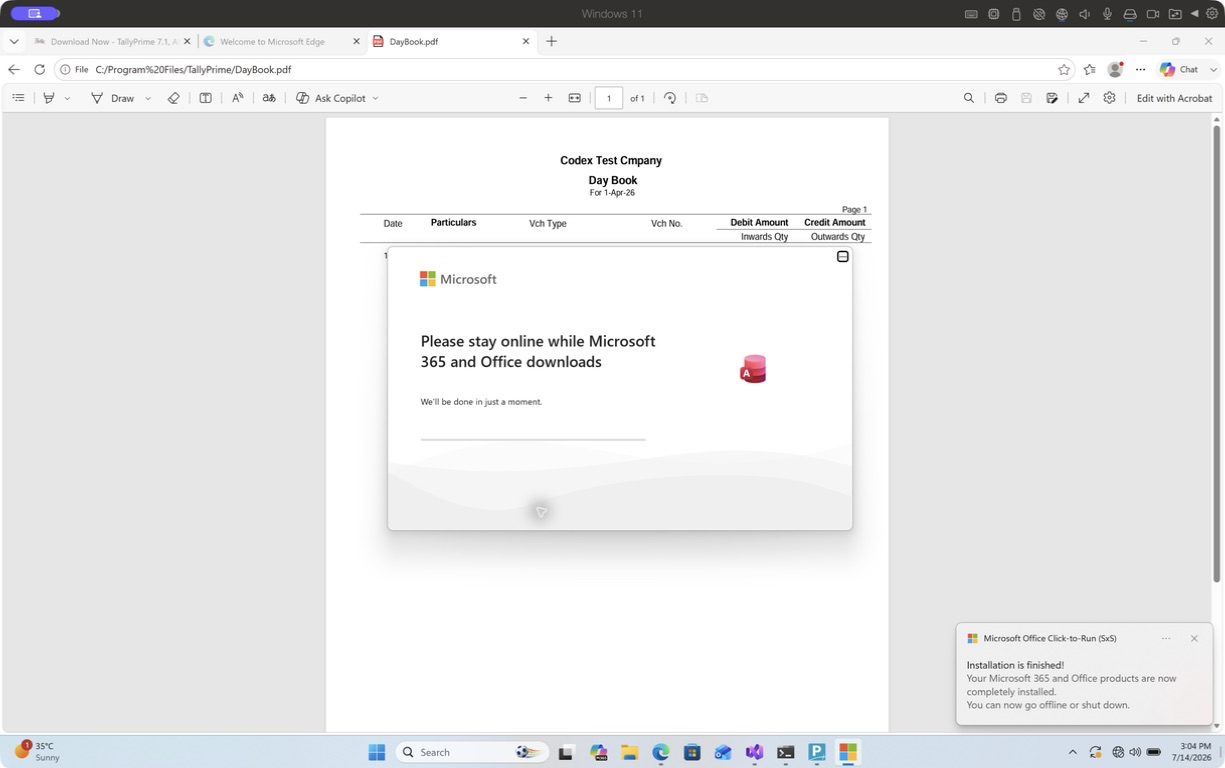
Task: Open Visual Studio from the taskbar
Action: pos(754,752)
